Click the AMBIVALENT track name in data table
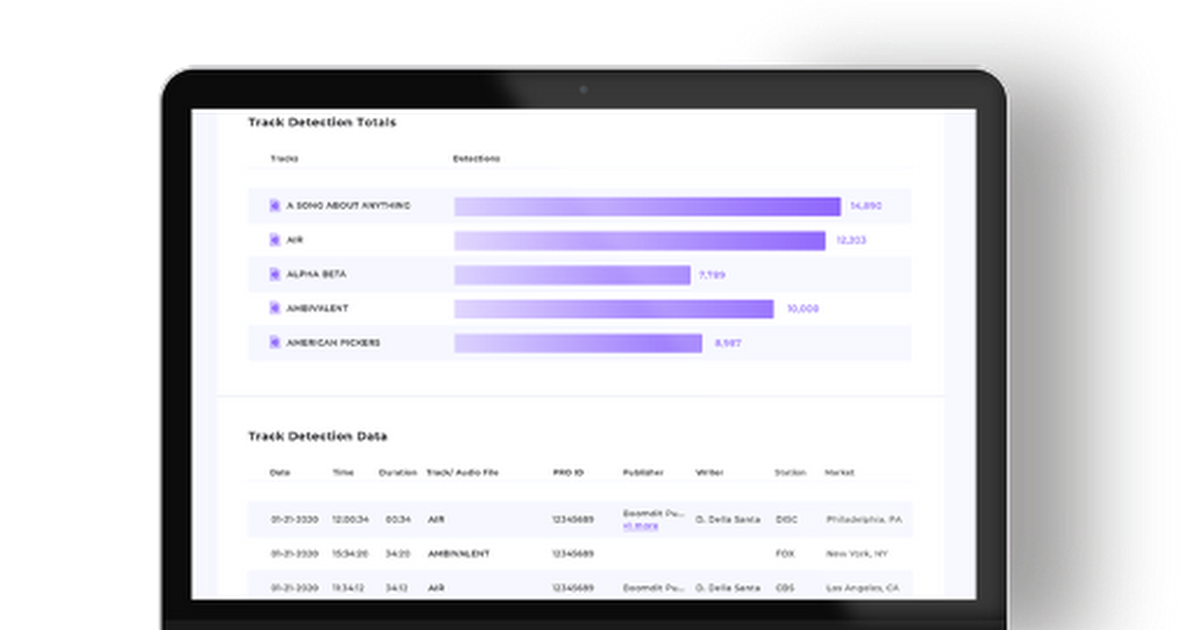 (457, 553)
